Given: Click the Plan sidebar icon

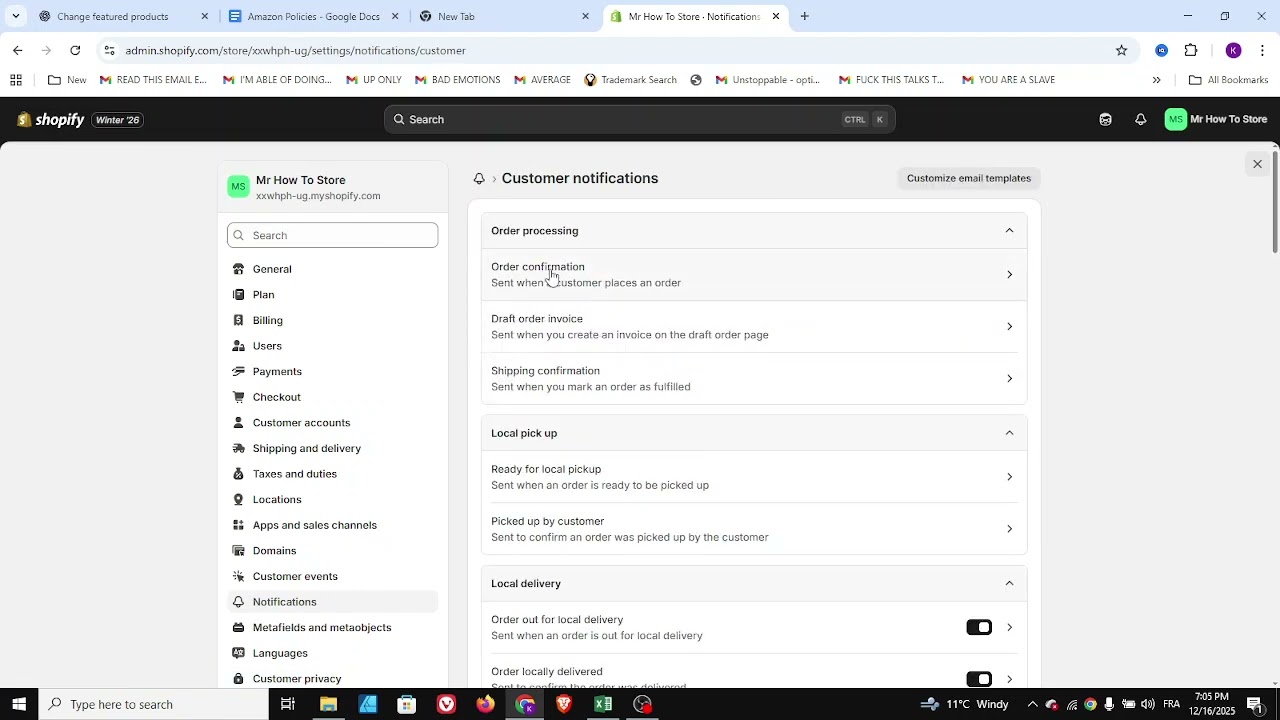Looking at the screenshot, I should [x=238, y=295].
